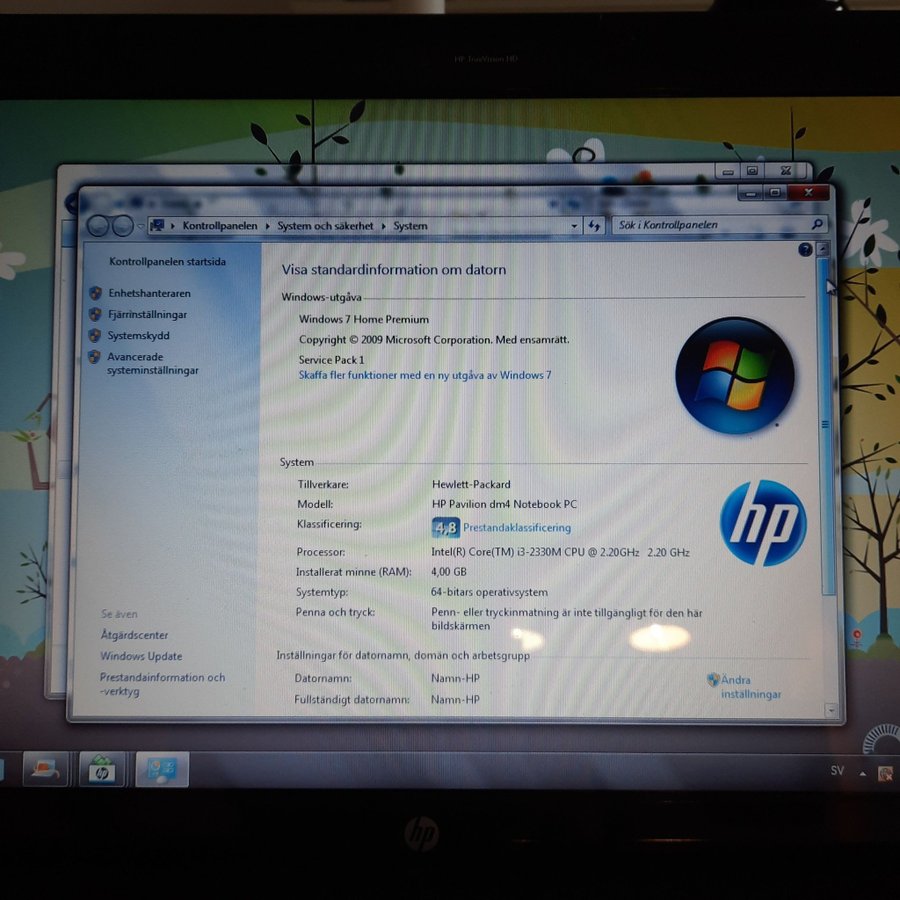Click Ändra inställningar link

point(750,687)
